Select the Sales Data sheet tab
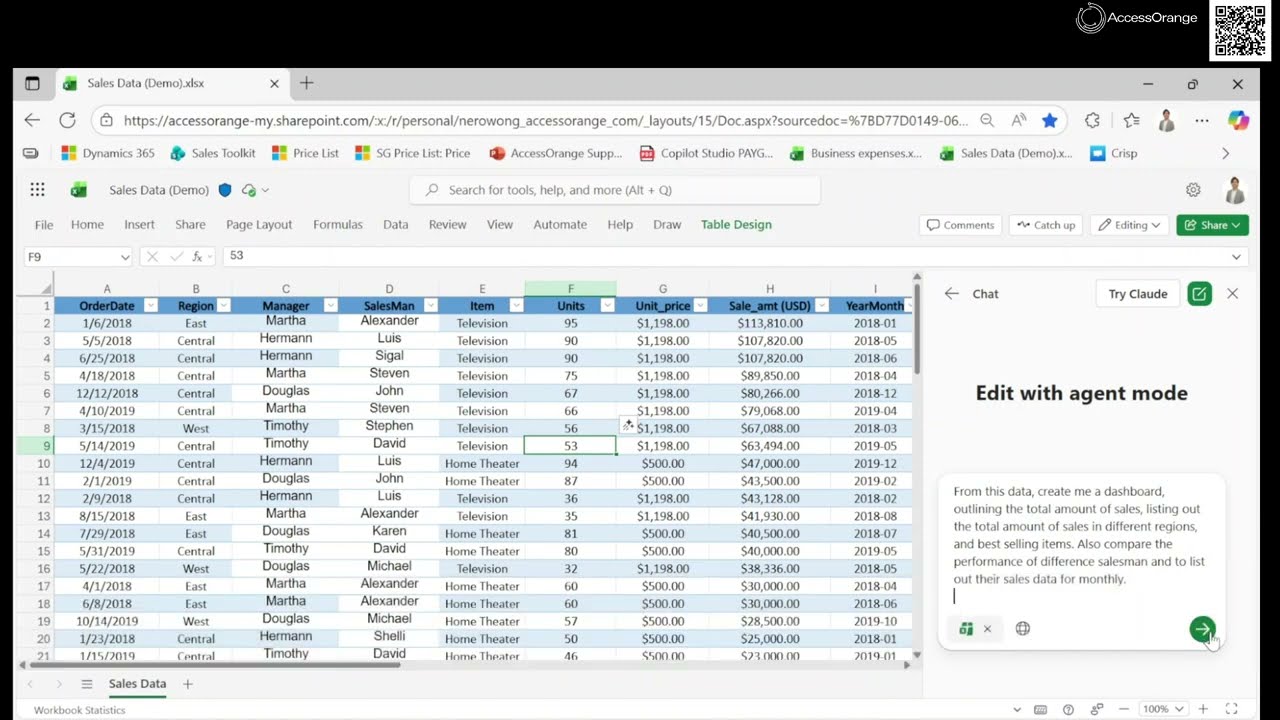This screenshot has width=1280, height=720. tap(137, 684)
